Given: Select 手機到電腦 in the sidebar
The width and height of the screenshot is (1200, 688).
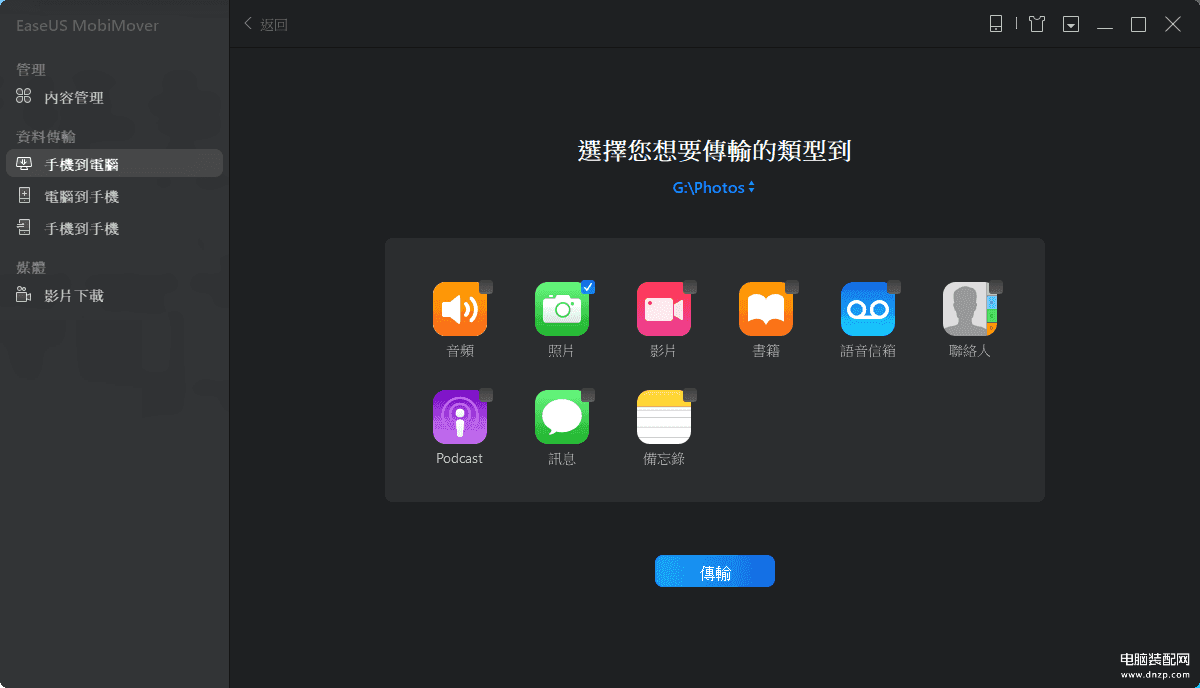Looking at the screenshot, I should click(x=114, y=164).
